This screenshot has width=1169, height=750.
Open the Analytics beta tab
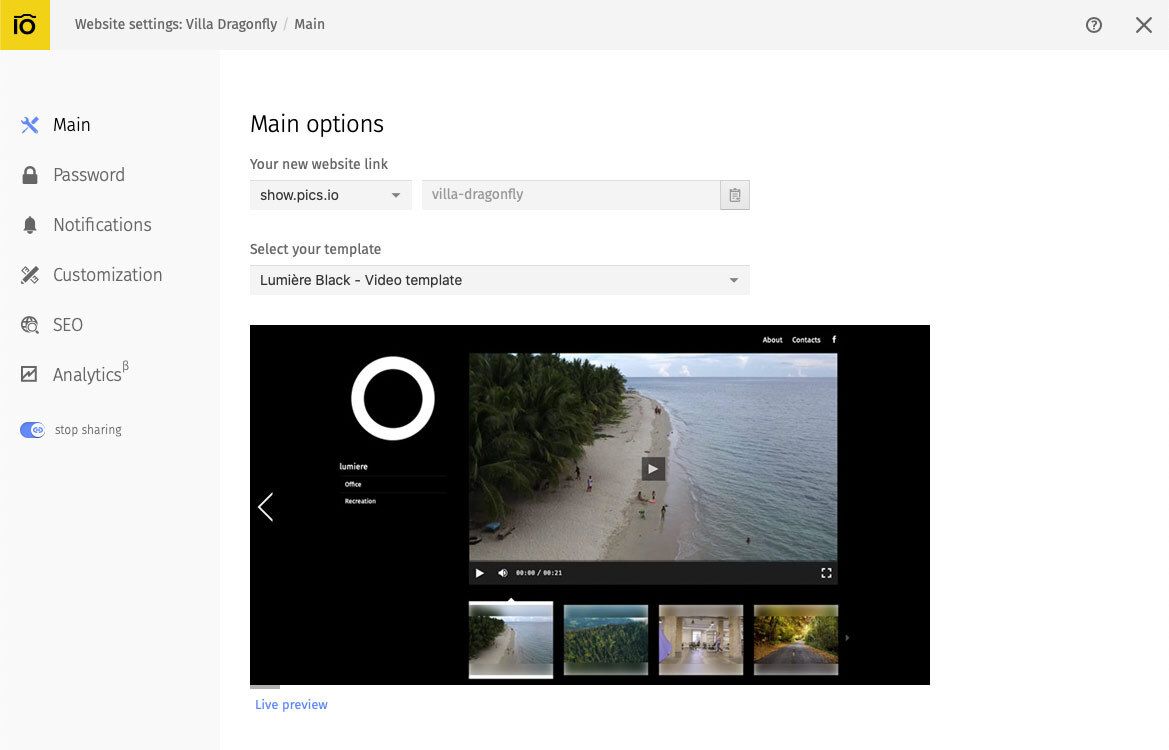click(91, 373)
